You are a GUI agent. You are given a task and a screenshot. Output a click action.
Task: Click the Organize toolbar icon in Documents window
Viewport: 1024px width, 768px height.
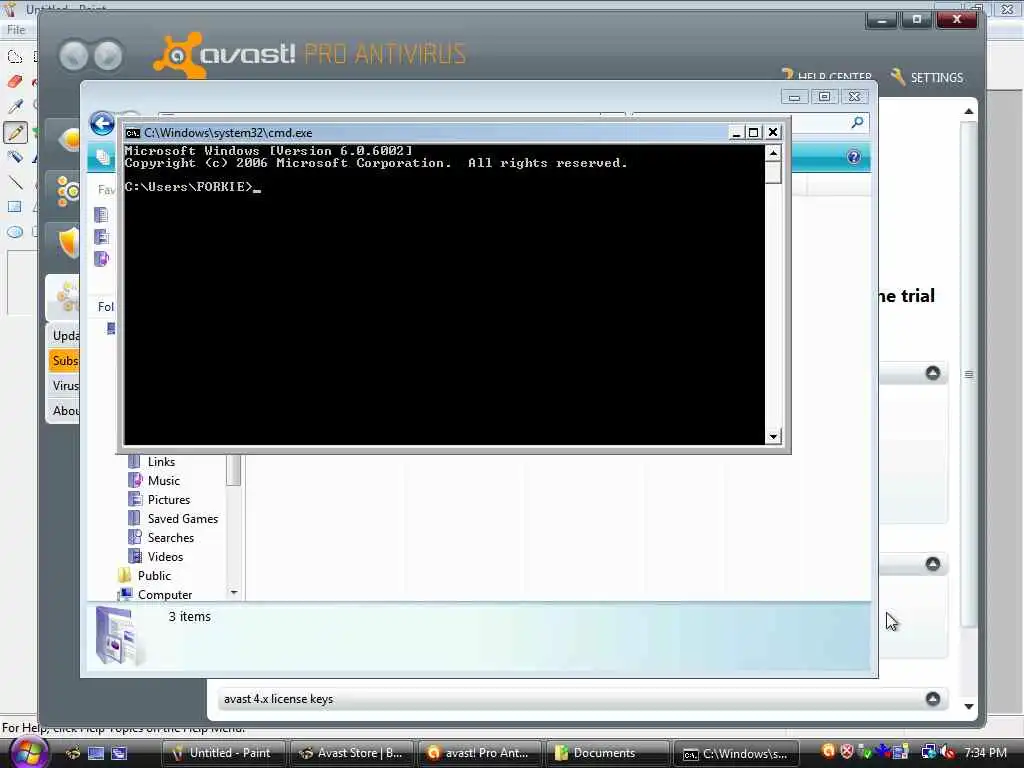pyautogui.click(x=102, y=157)
